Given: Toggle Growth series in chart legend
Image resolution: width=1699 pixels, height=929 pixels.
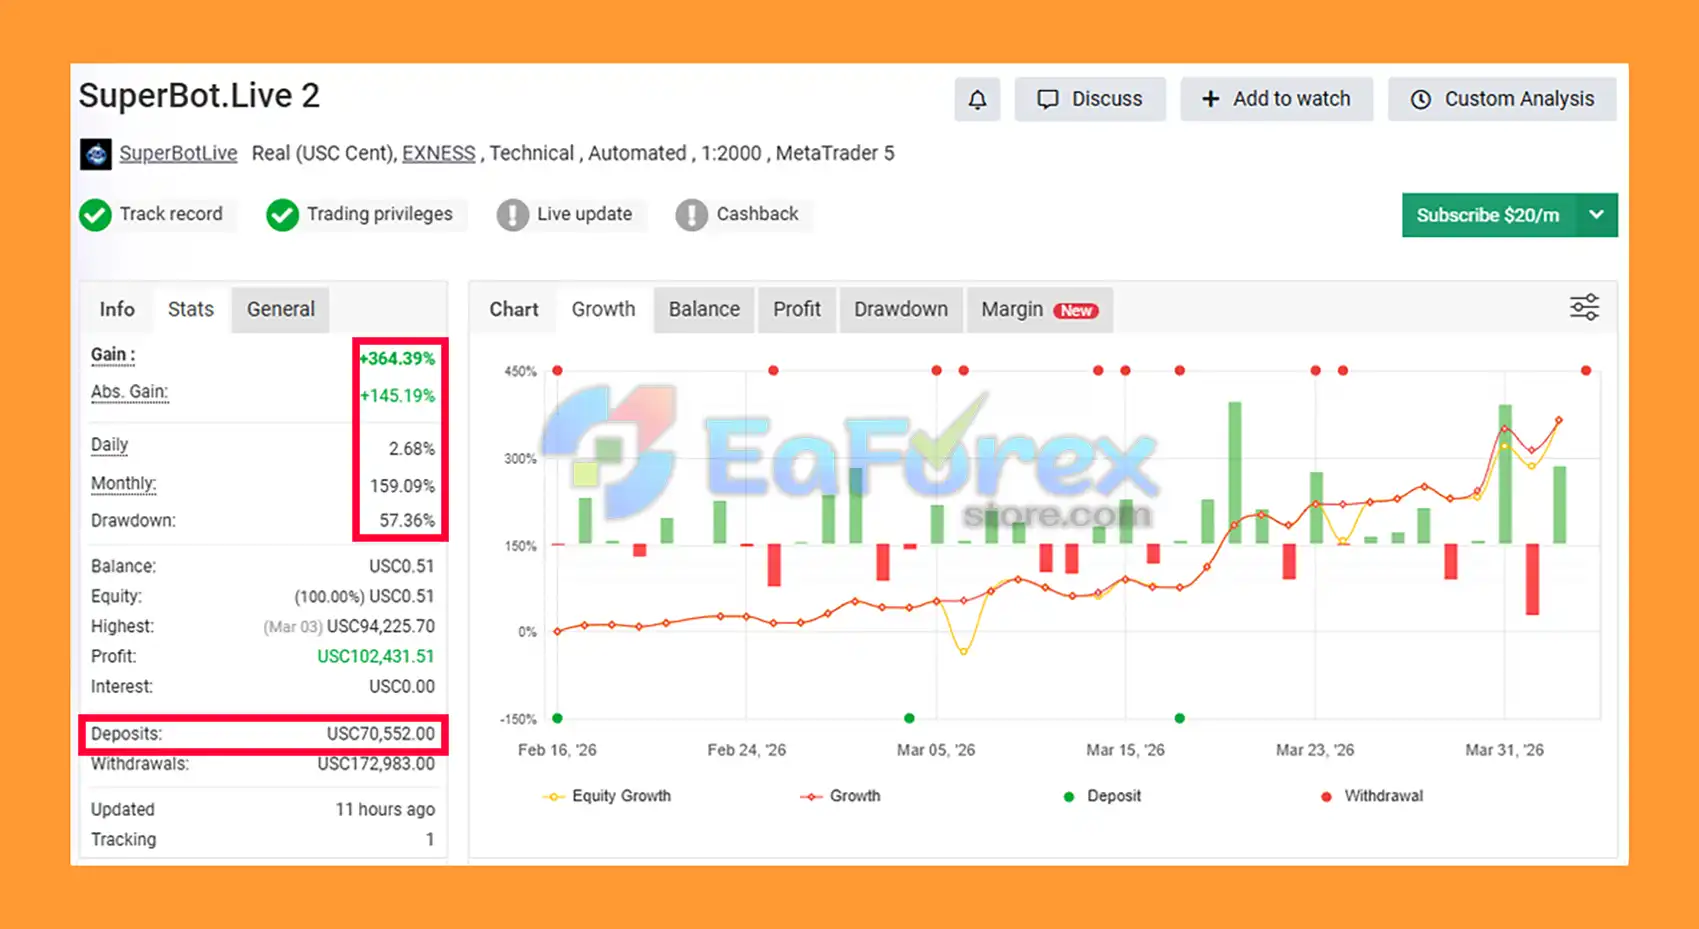Looking at the screenshot, I should (841, 796).
